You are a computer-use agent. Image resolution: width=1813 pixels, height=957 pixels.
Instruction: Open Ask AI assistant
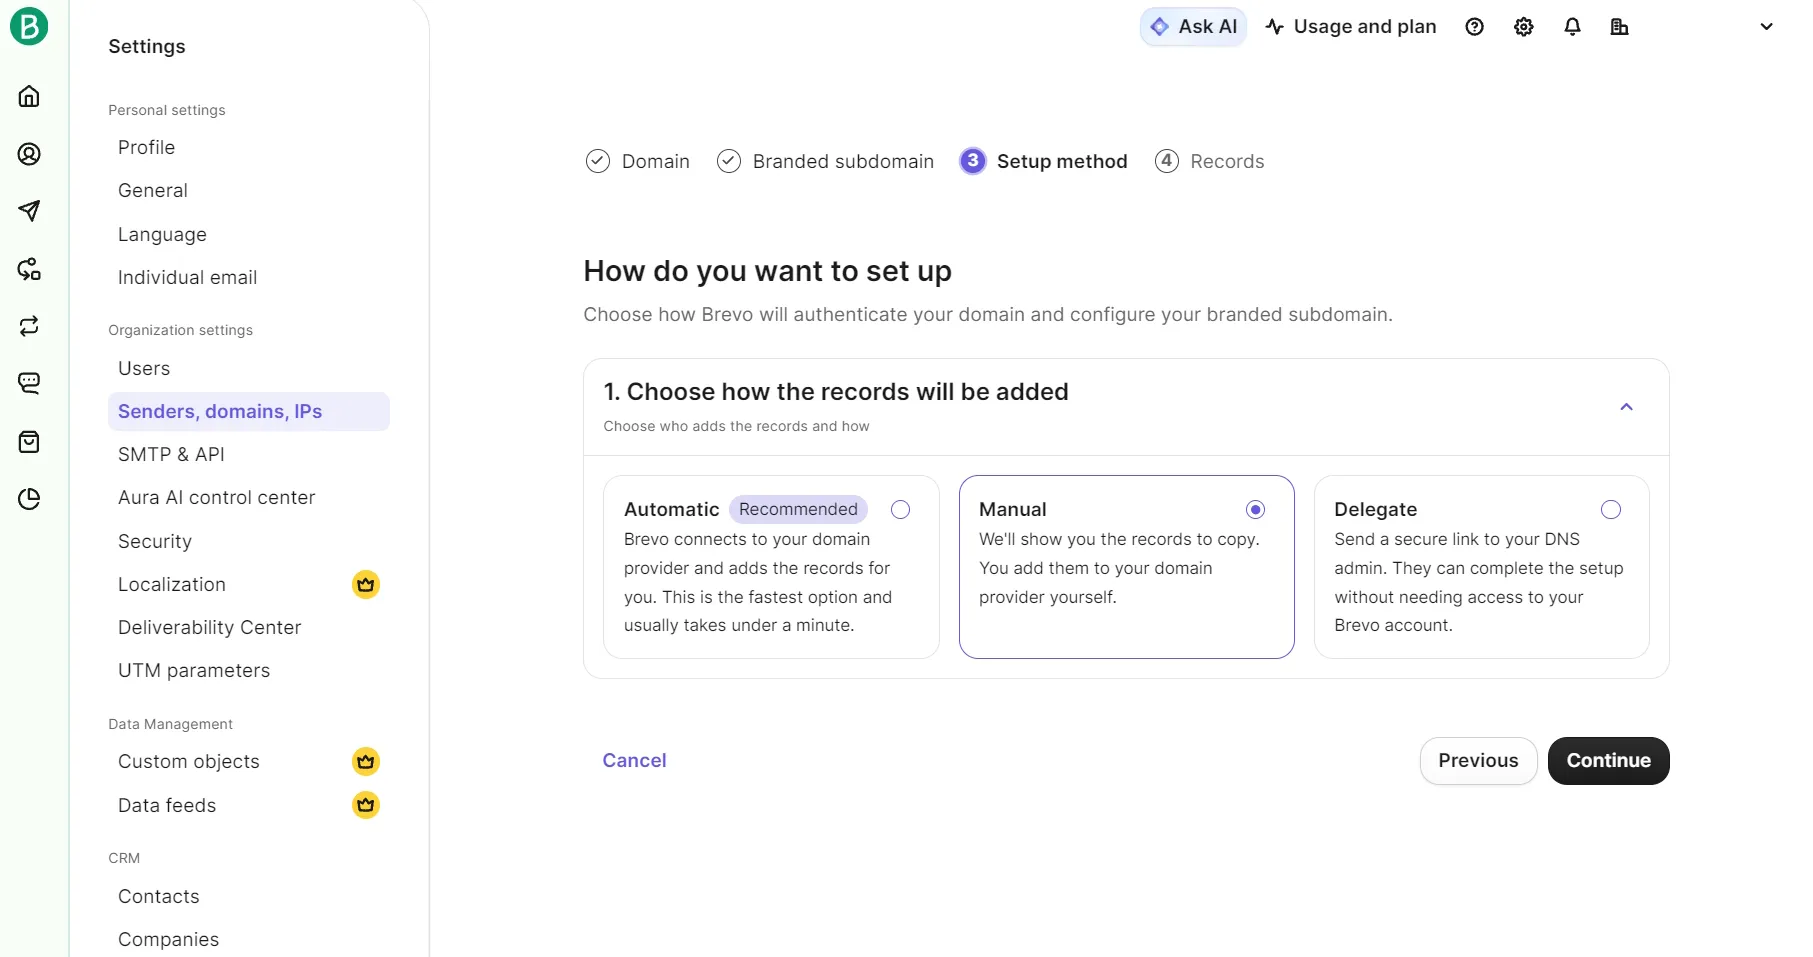[1193, 27]
